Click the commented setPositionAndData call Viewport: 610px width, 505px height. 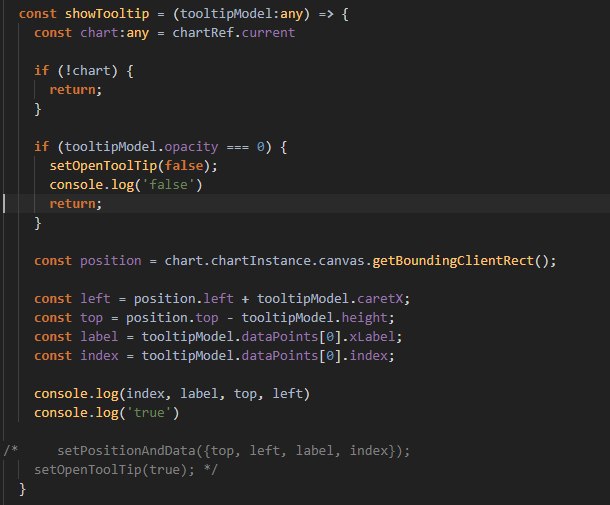pyautogui.click(x=233, y=451)
